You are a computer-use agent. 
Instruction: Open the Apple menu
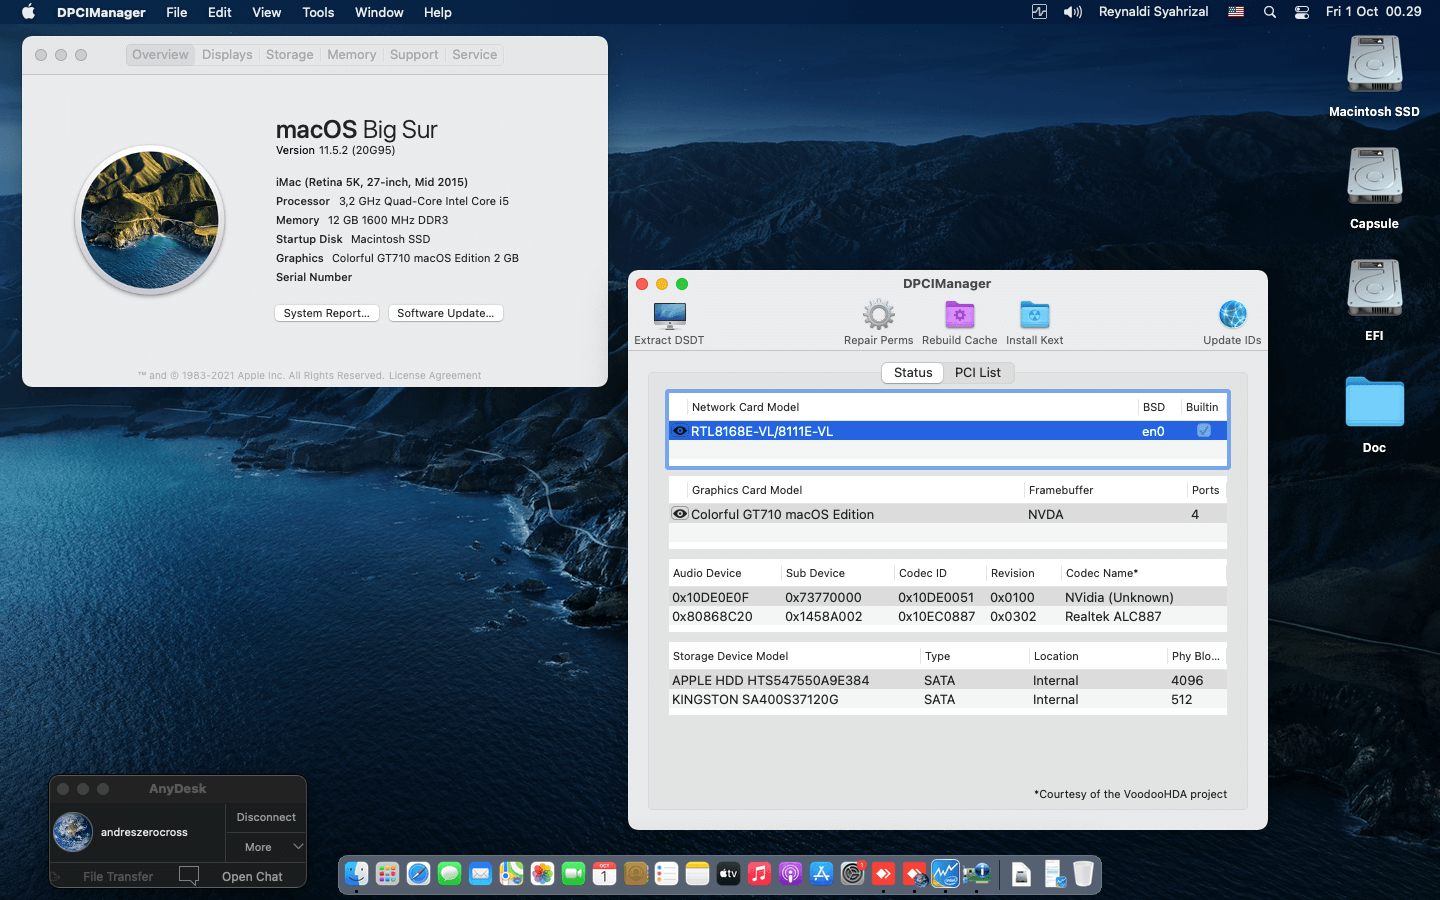point(28,12)
